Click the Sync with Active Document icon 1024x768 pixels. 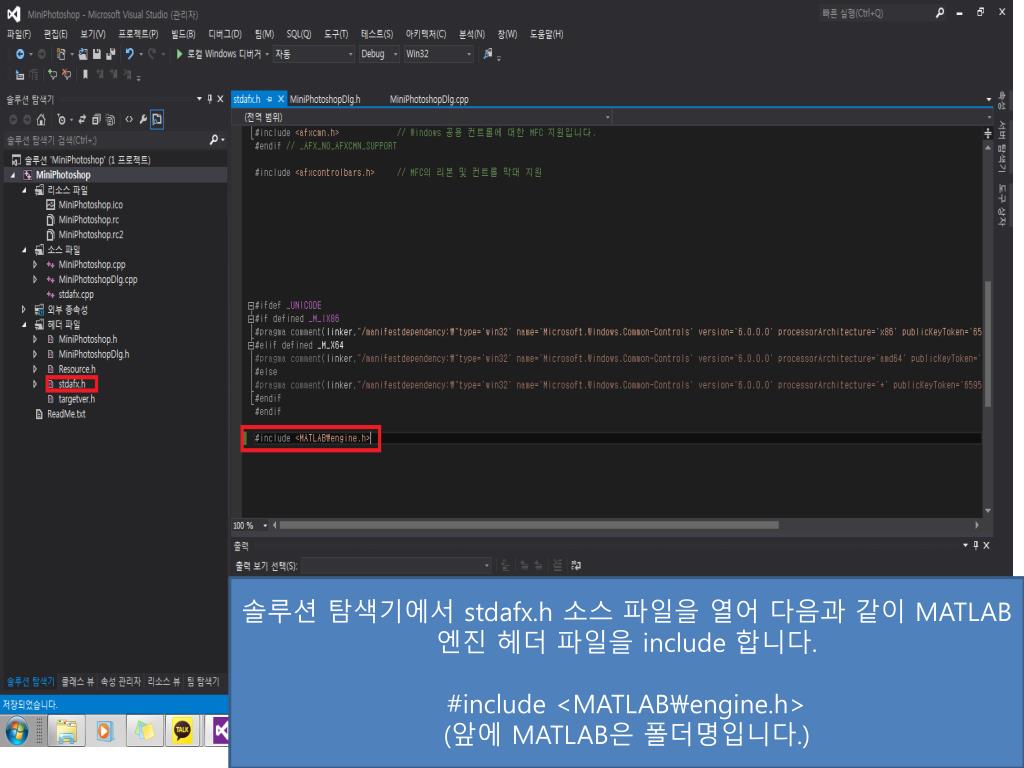82,120
